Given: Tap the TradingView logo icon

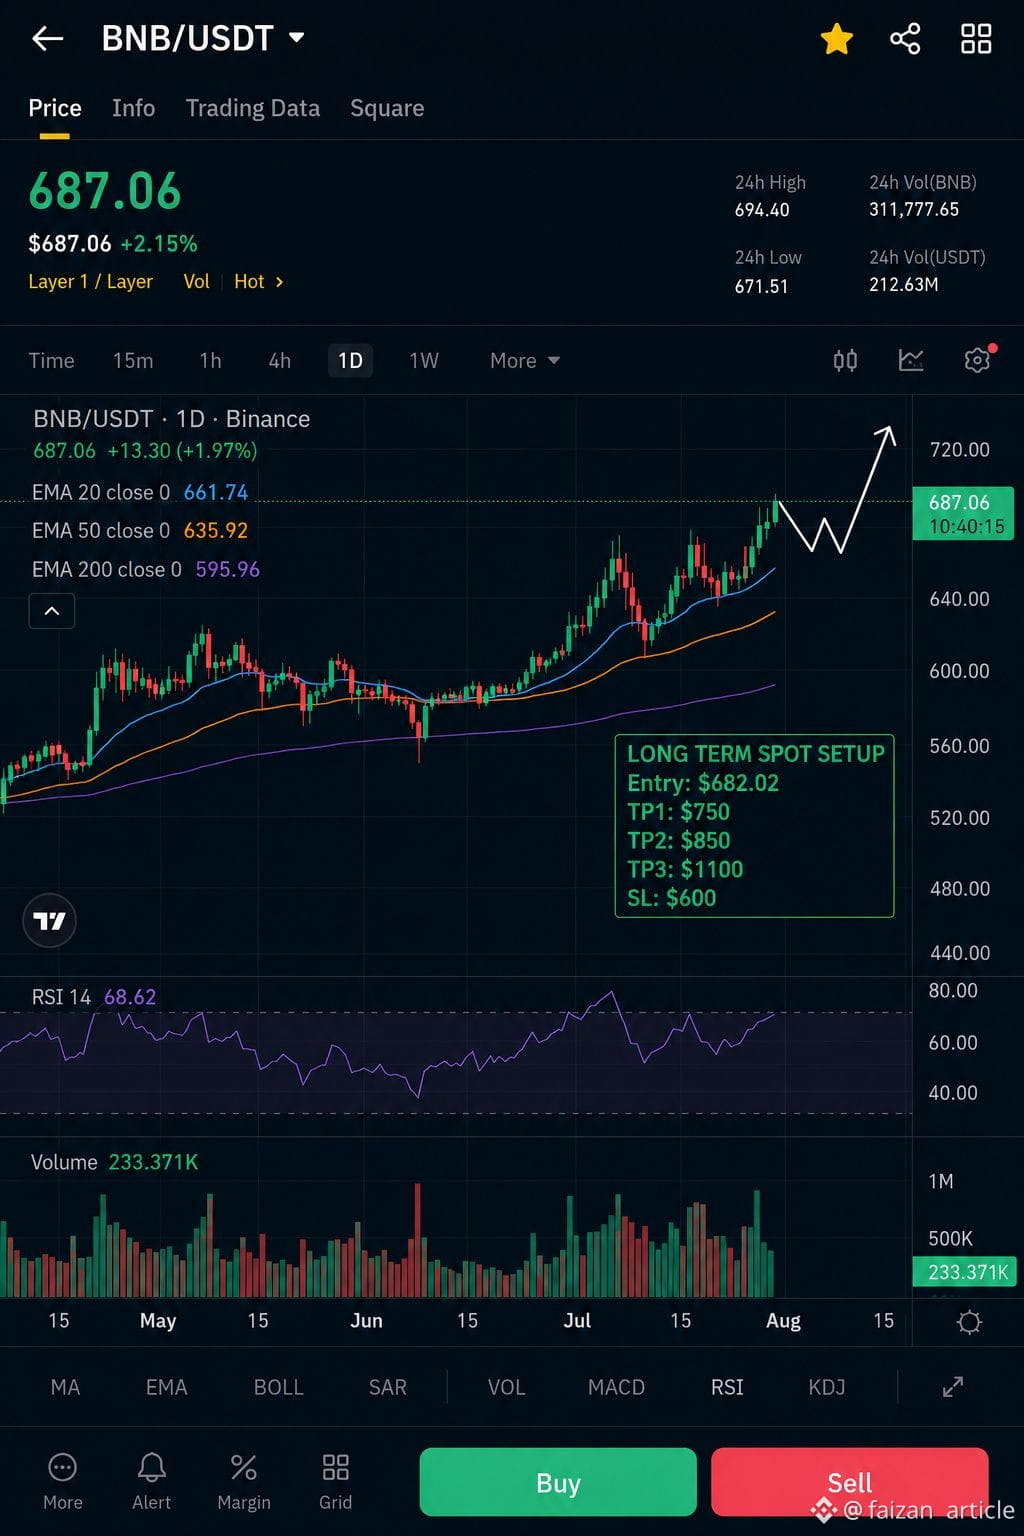Looking at the screenshot, I should coord(49,921).
